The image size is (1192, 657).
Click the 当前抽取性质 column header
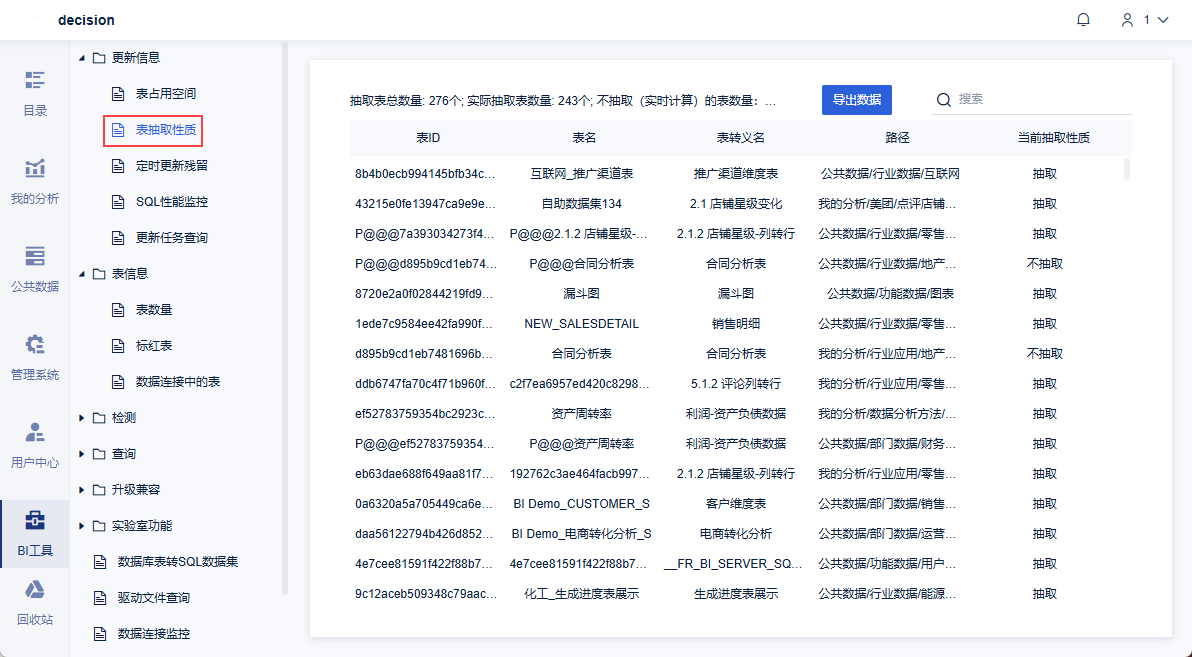point(1054,138)
